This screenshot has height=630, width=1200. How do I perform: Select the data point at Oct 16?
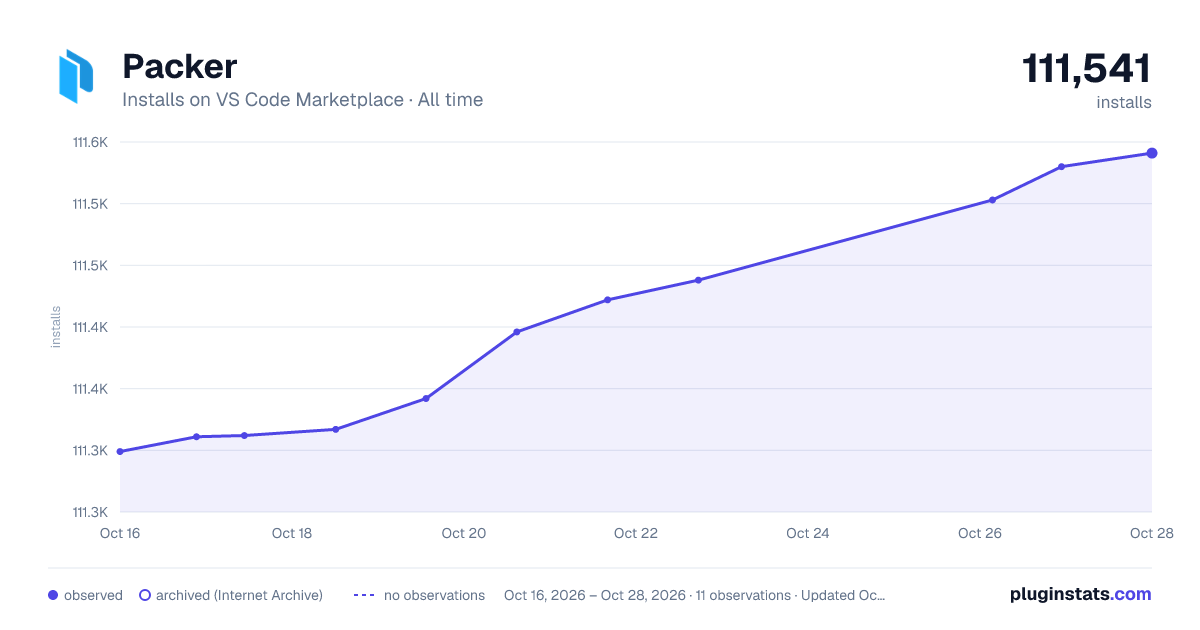tap(120, 451)
